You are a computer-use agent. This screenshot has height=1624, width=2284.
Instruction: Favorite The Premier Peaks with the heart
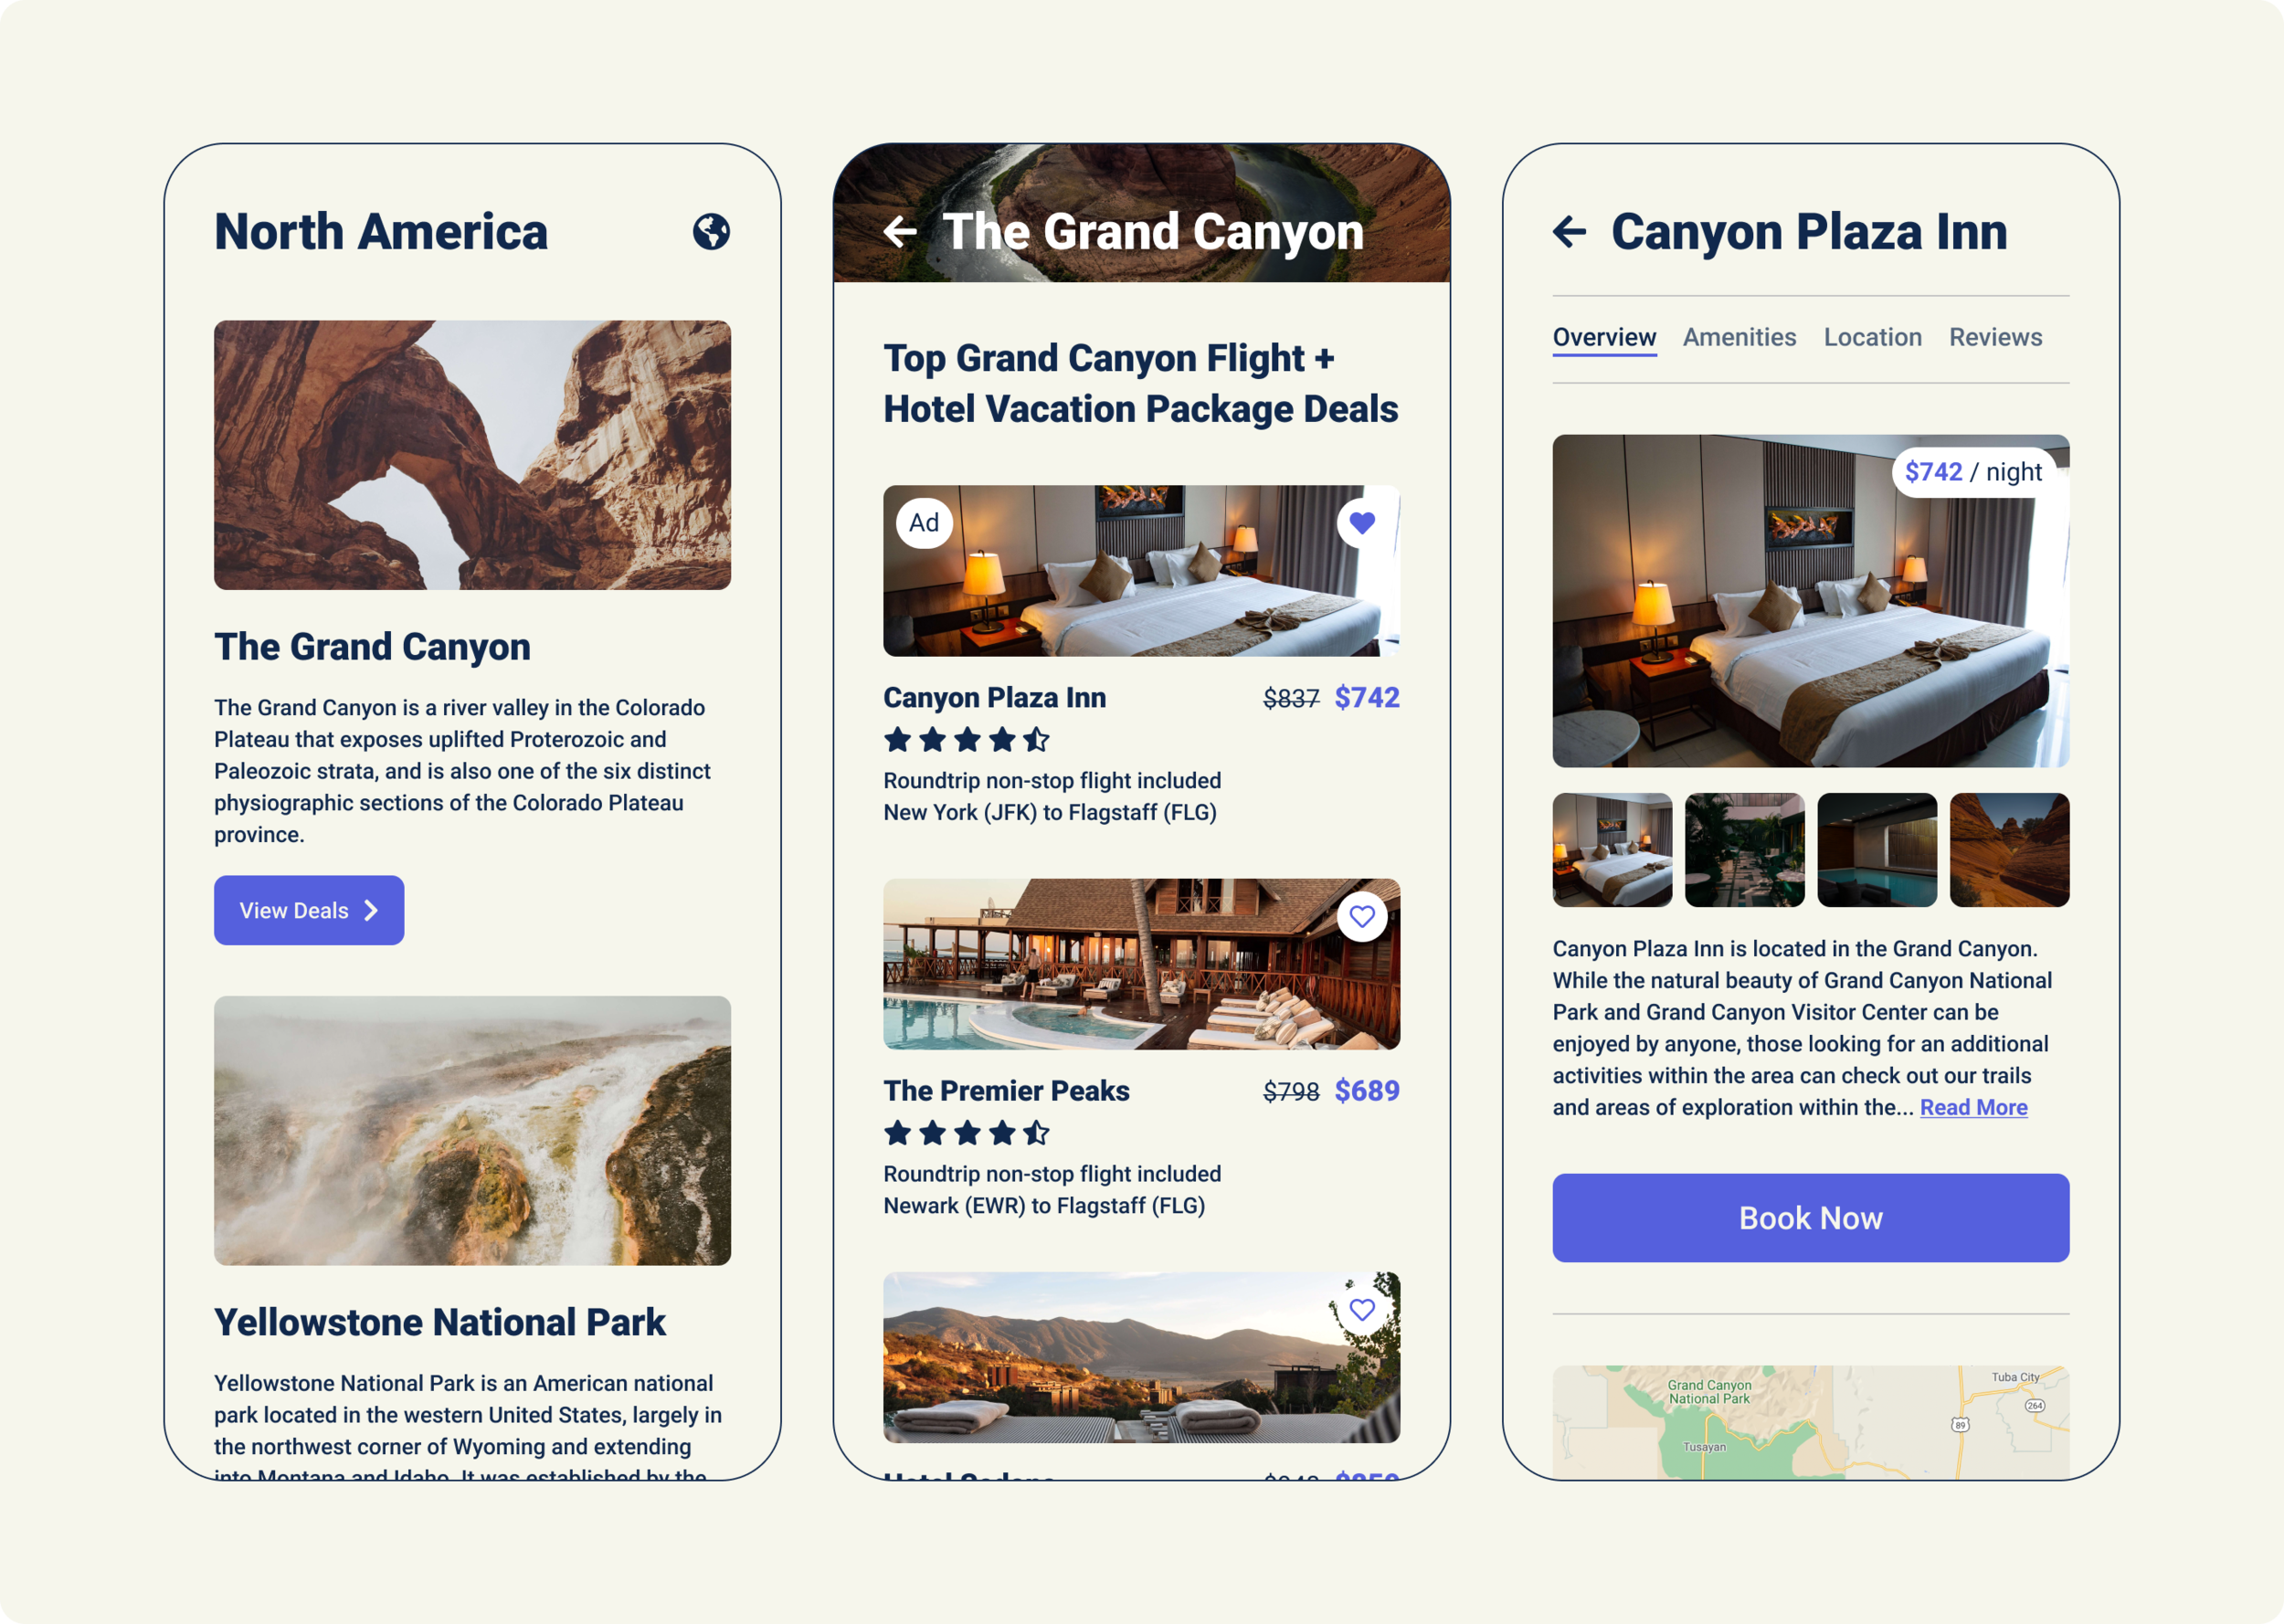pos(1362,916)
